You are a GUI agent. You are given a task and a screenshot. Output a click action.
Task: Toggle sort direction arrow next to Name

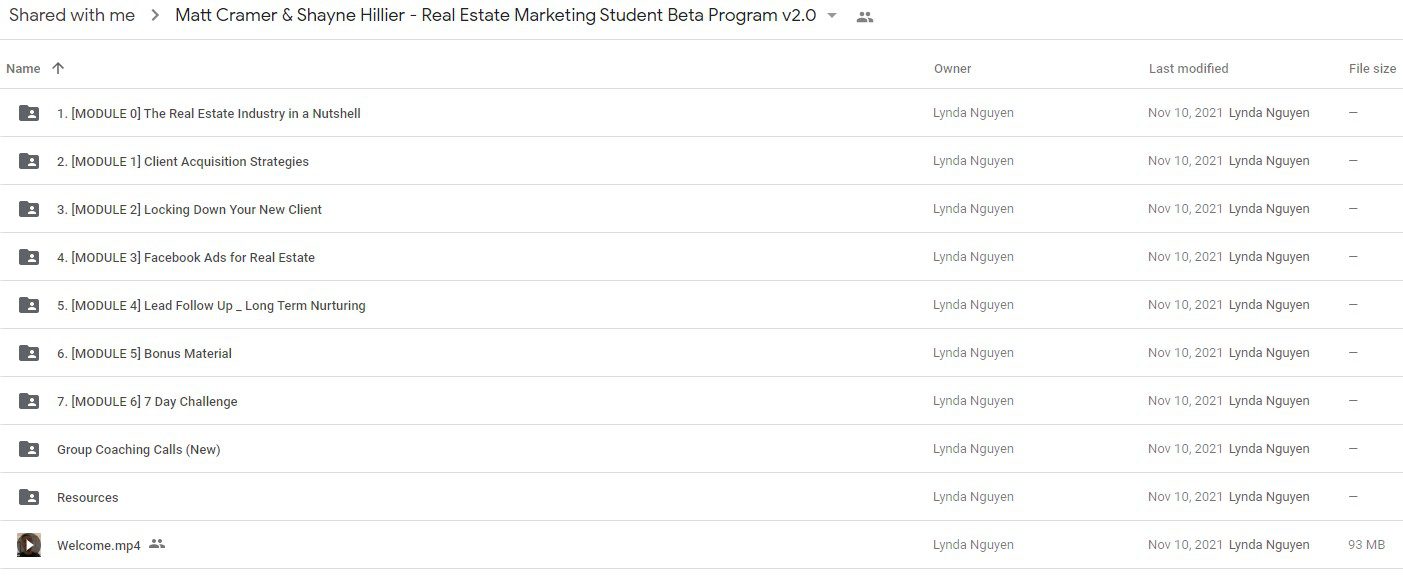[58, 68]
